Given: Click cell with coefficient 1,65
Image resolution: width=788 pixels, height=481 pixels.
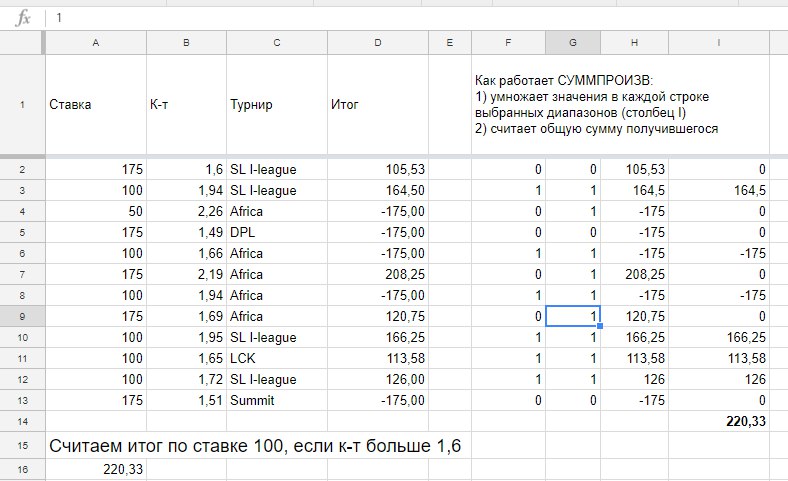Looking at the screenshot, I should [x=186, y=358].
